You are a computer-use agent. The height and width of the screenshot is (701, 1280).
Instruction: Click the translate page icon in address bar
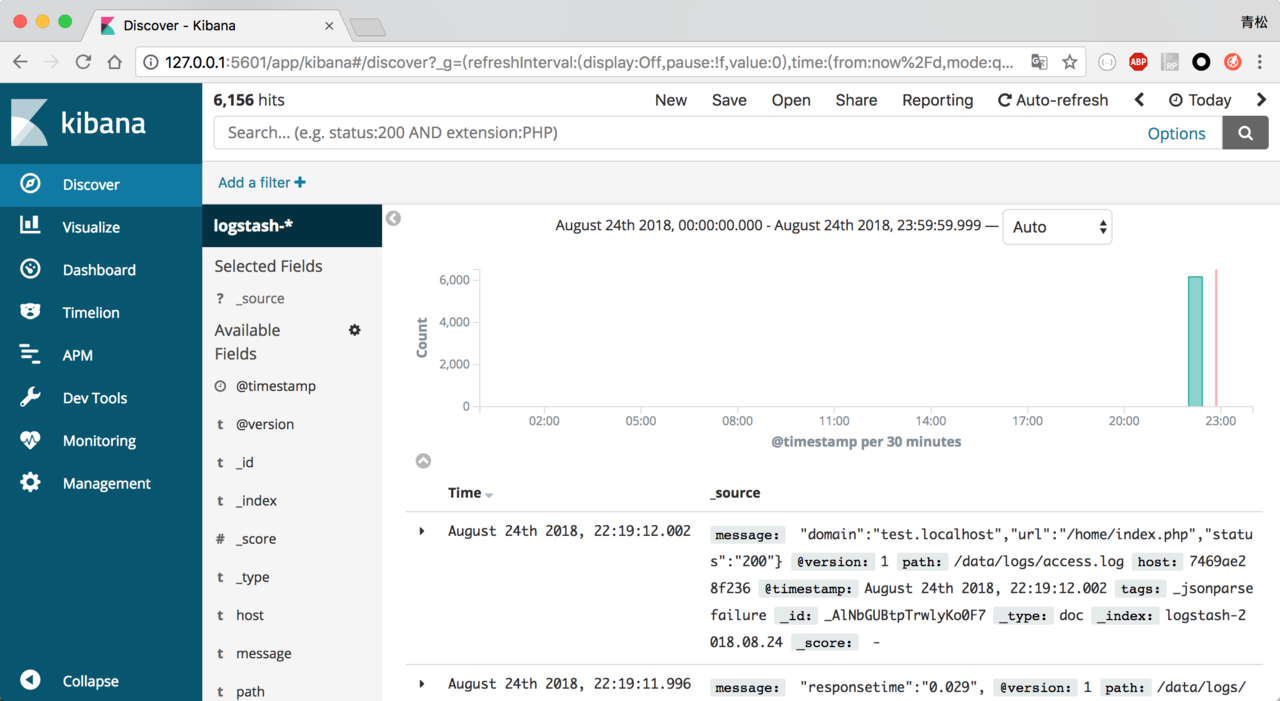pyautogui.click(x=1039, y=62)
